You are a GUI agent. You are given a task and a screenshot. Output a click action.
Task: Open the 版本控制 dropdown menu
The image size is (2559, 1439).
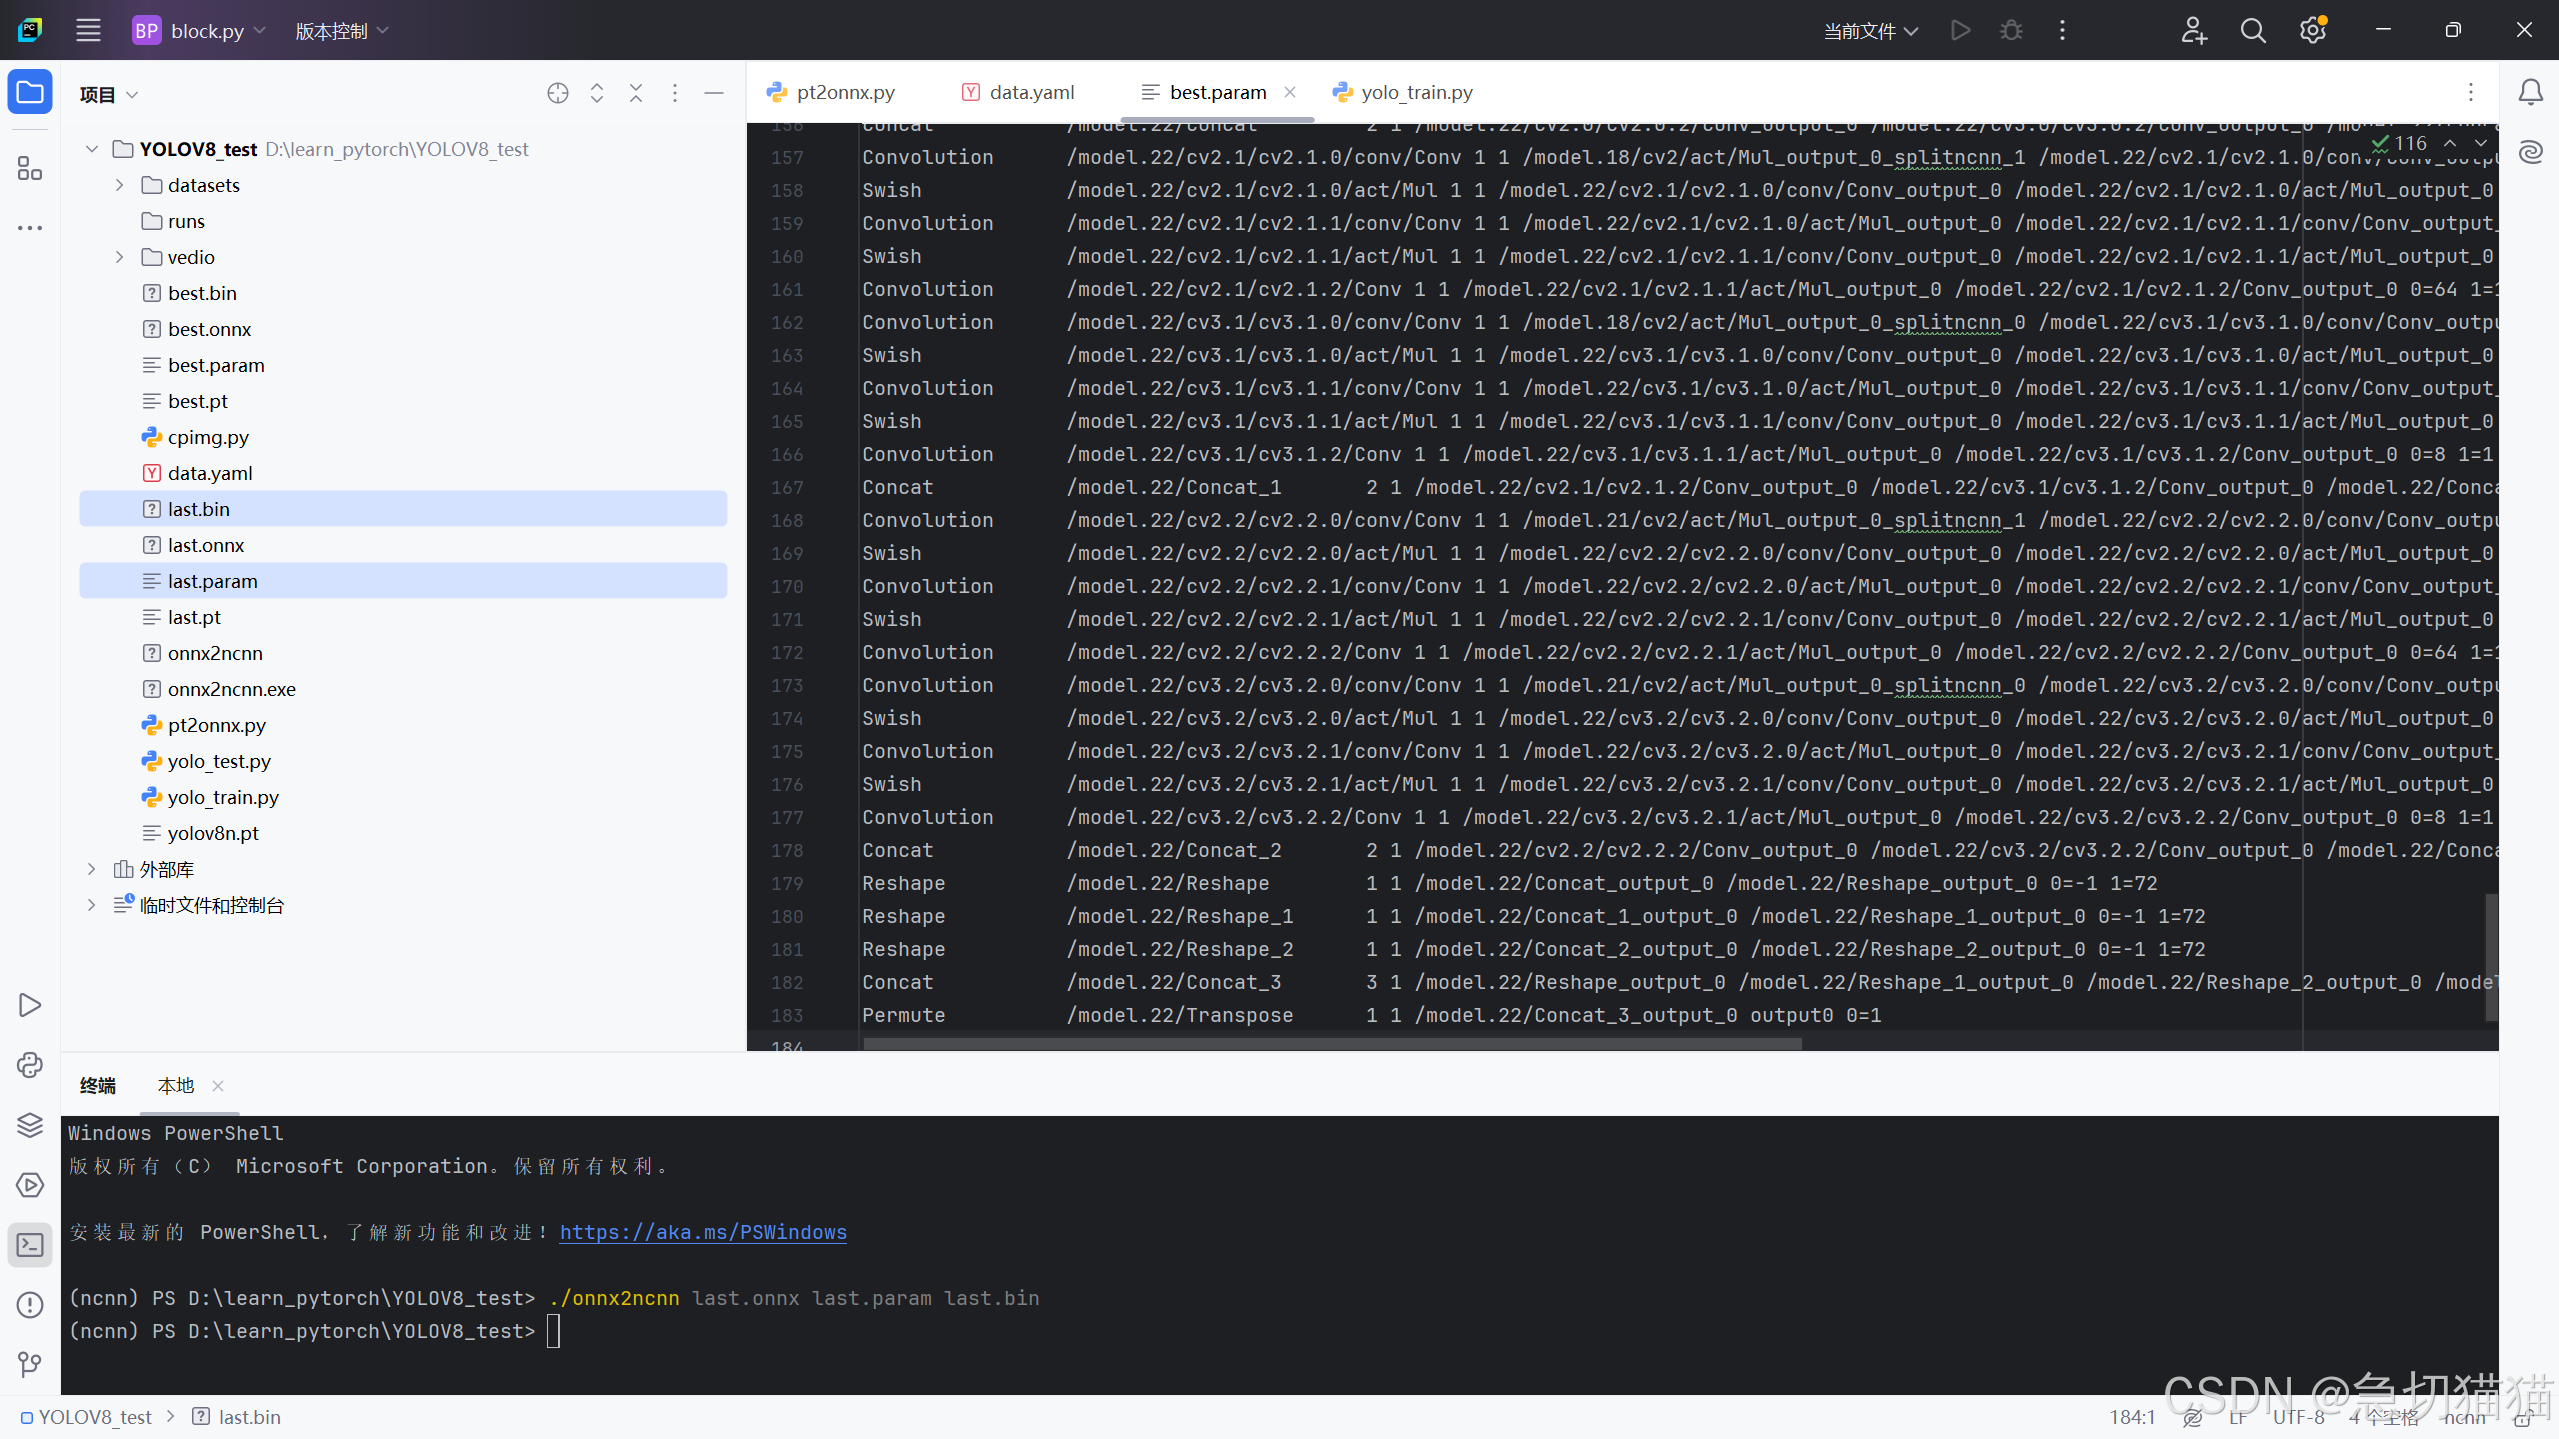coord(341,31)
